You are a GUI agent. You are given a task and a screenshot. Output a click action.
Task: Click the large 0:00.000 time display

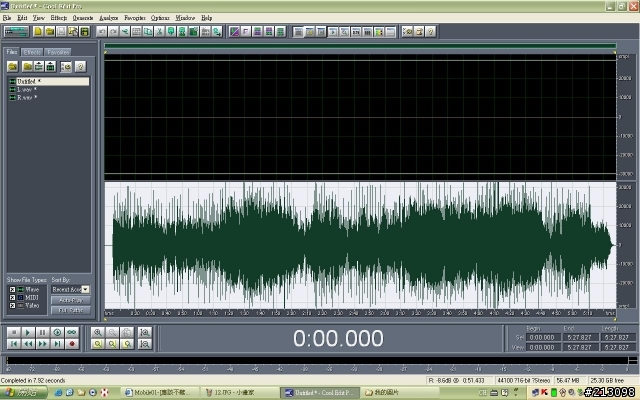click(x=338, y=338)
